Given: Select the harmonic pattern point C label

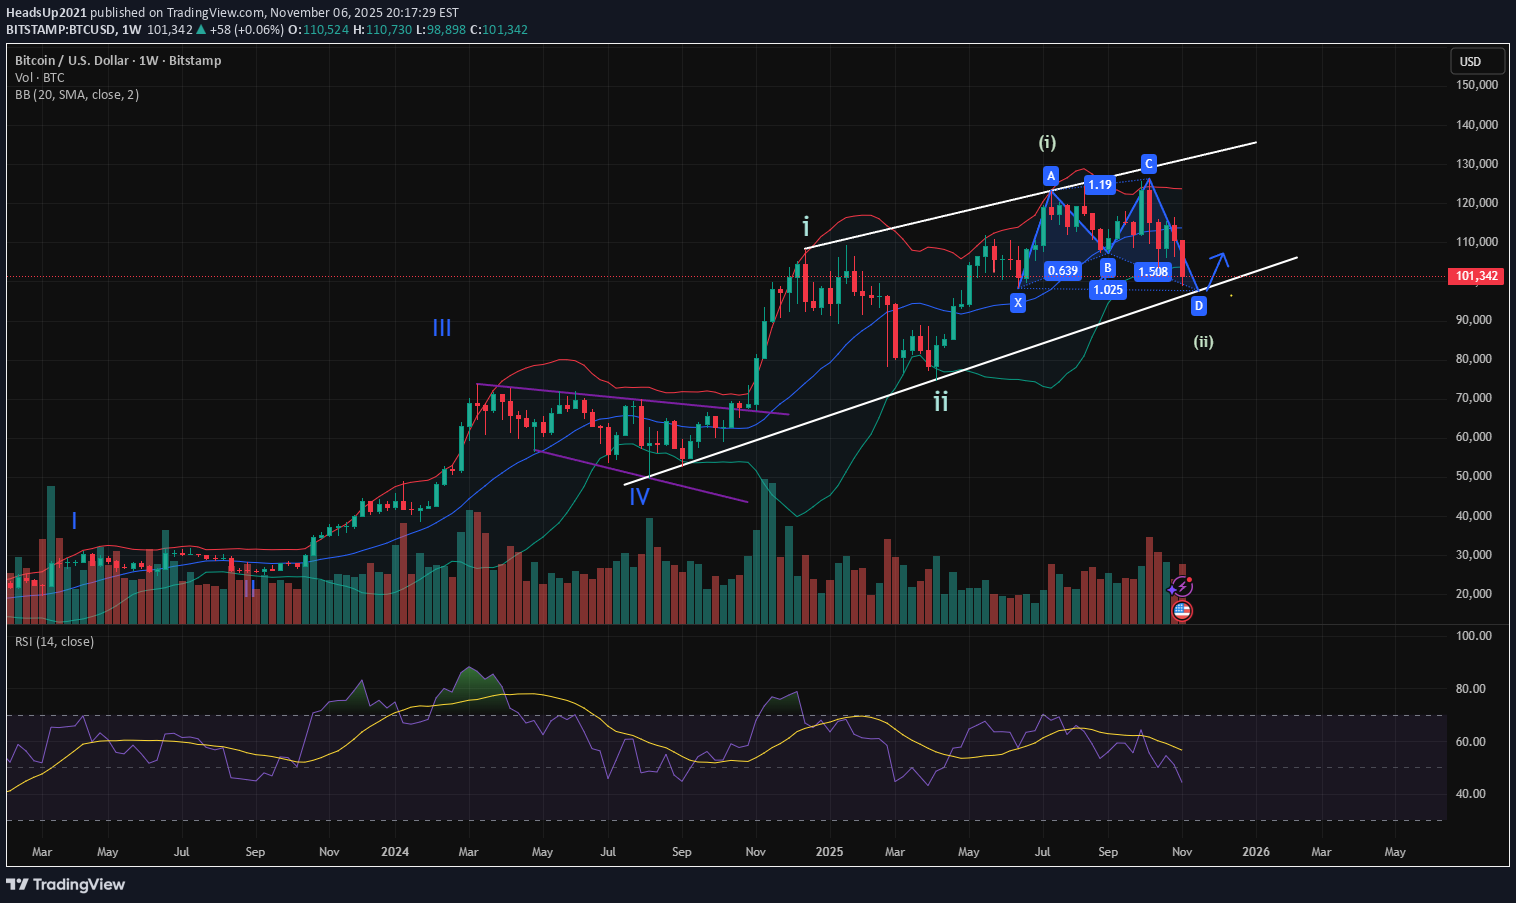Looking at the screenshot, I should (1149, 163).
